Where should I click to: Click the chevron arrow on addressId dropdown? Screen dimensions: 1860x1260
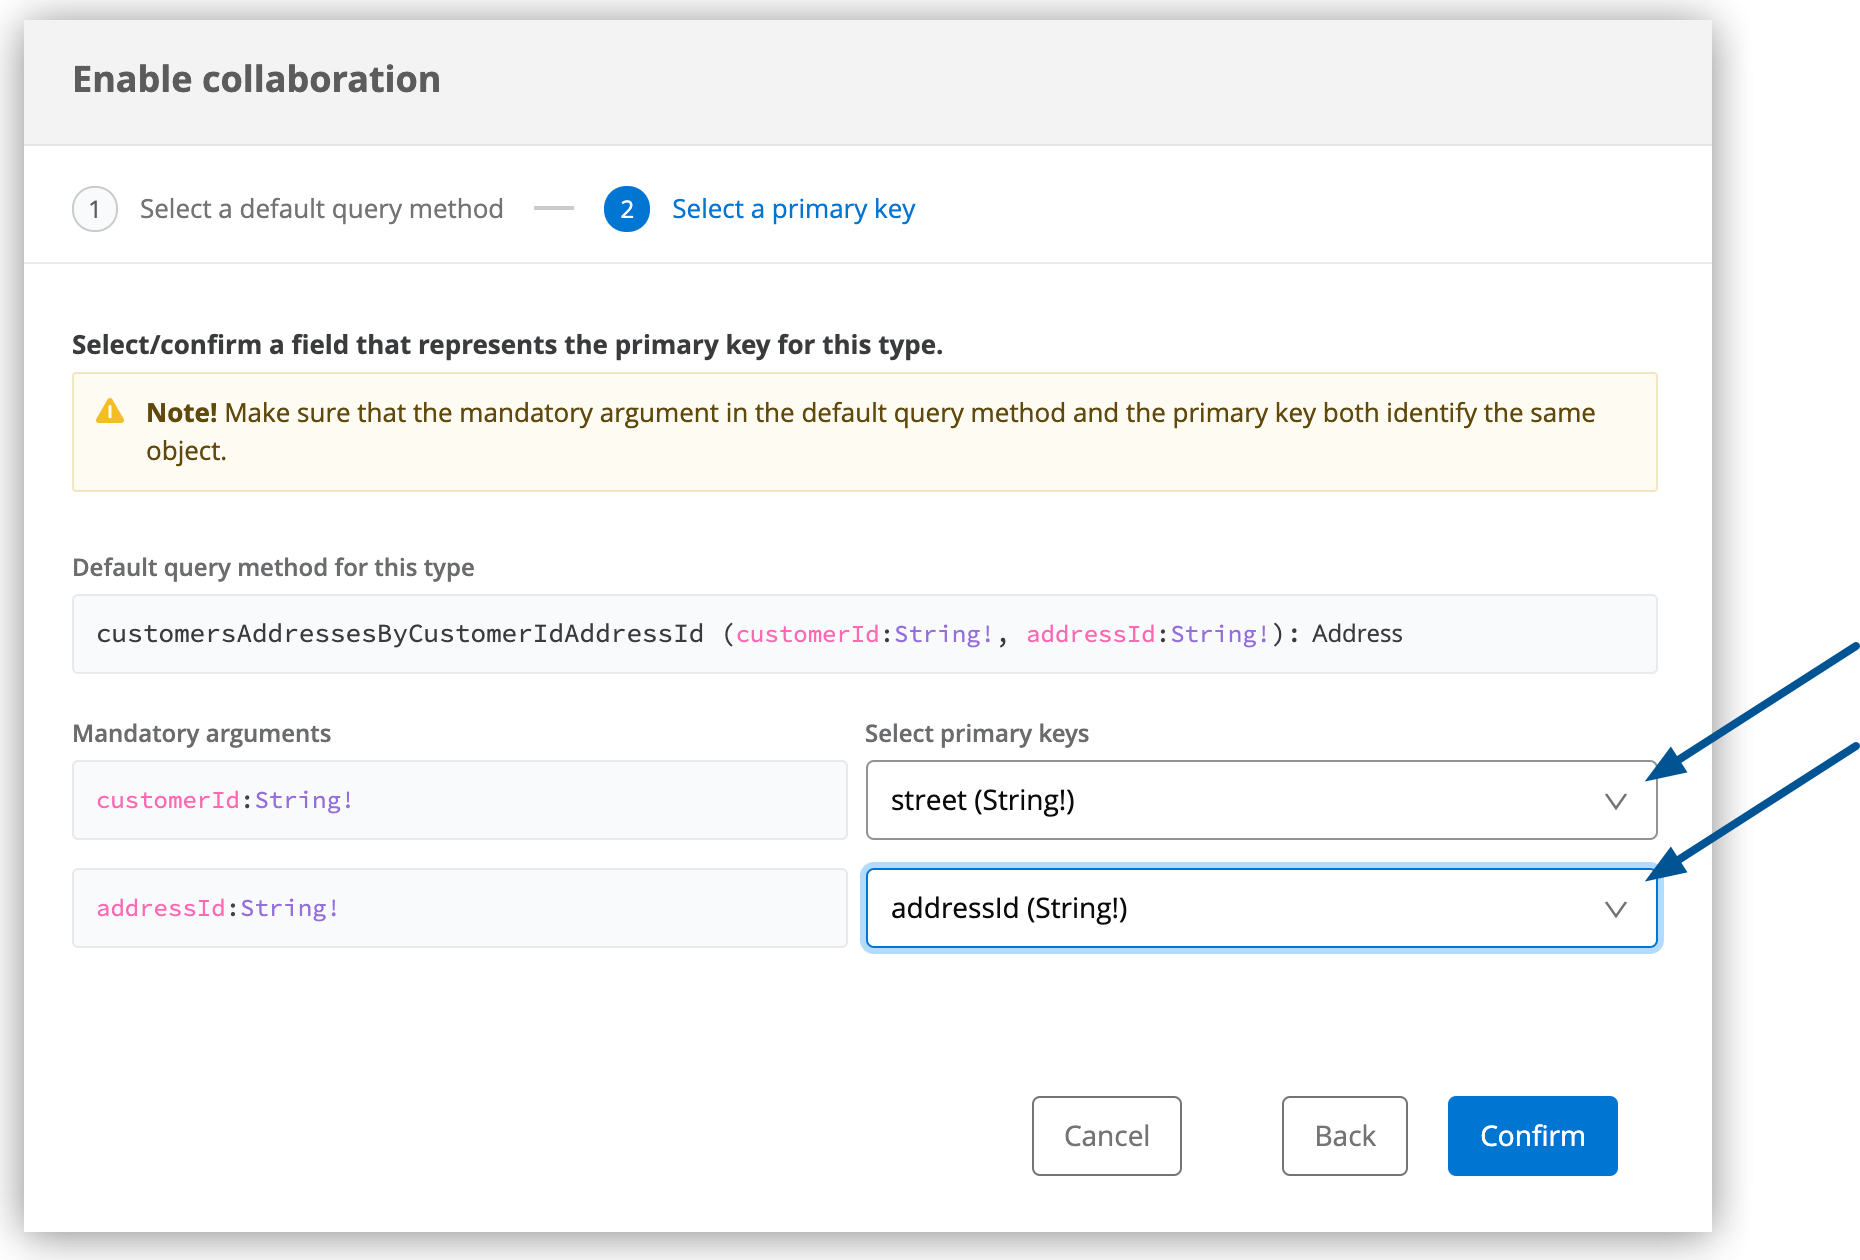coord(1615,909)
